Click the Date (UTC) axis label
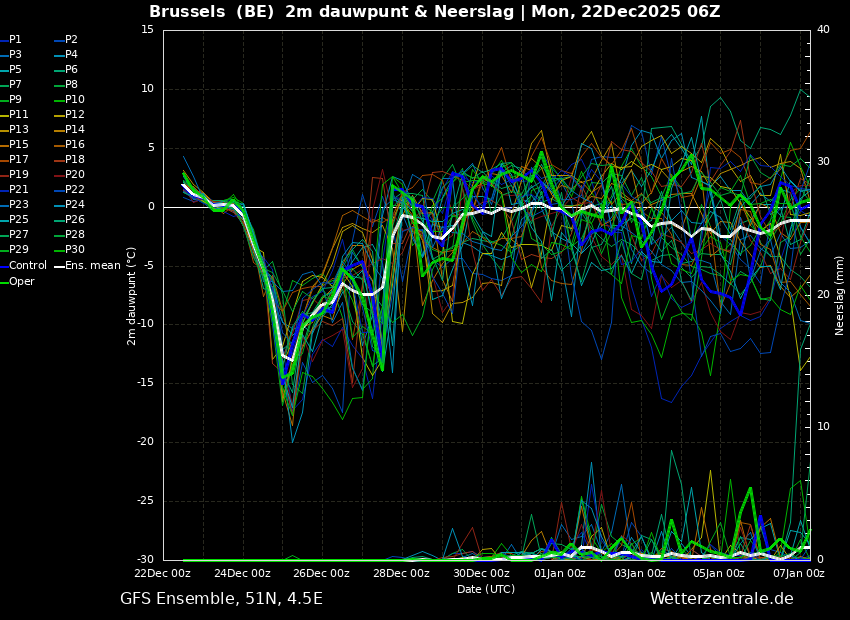Screen dimensions: 850x620 tap(486, 589)
